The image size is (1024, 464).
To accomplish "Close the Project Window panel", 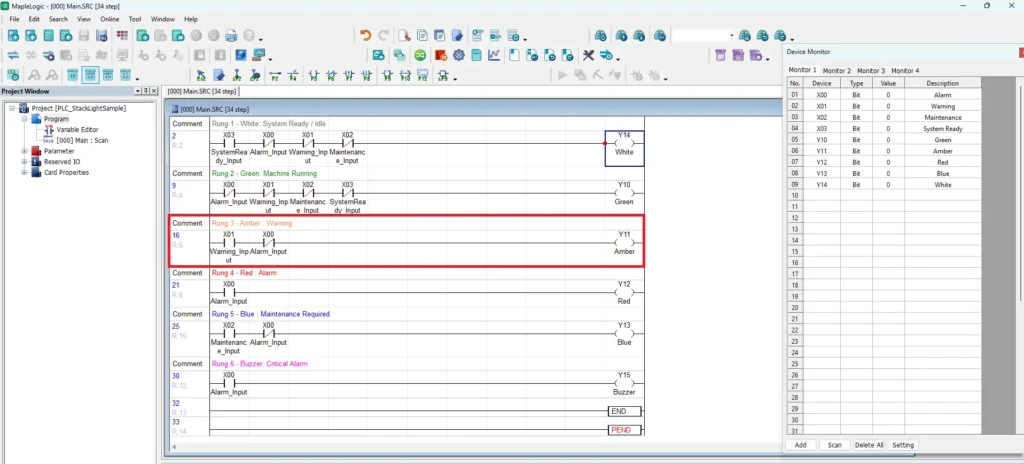I will (153, 91).
